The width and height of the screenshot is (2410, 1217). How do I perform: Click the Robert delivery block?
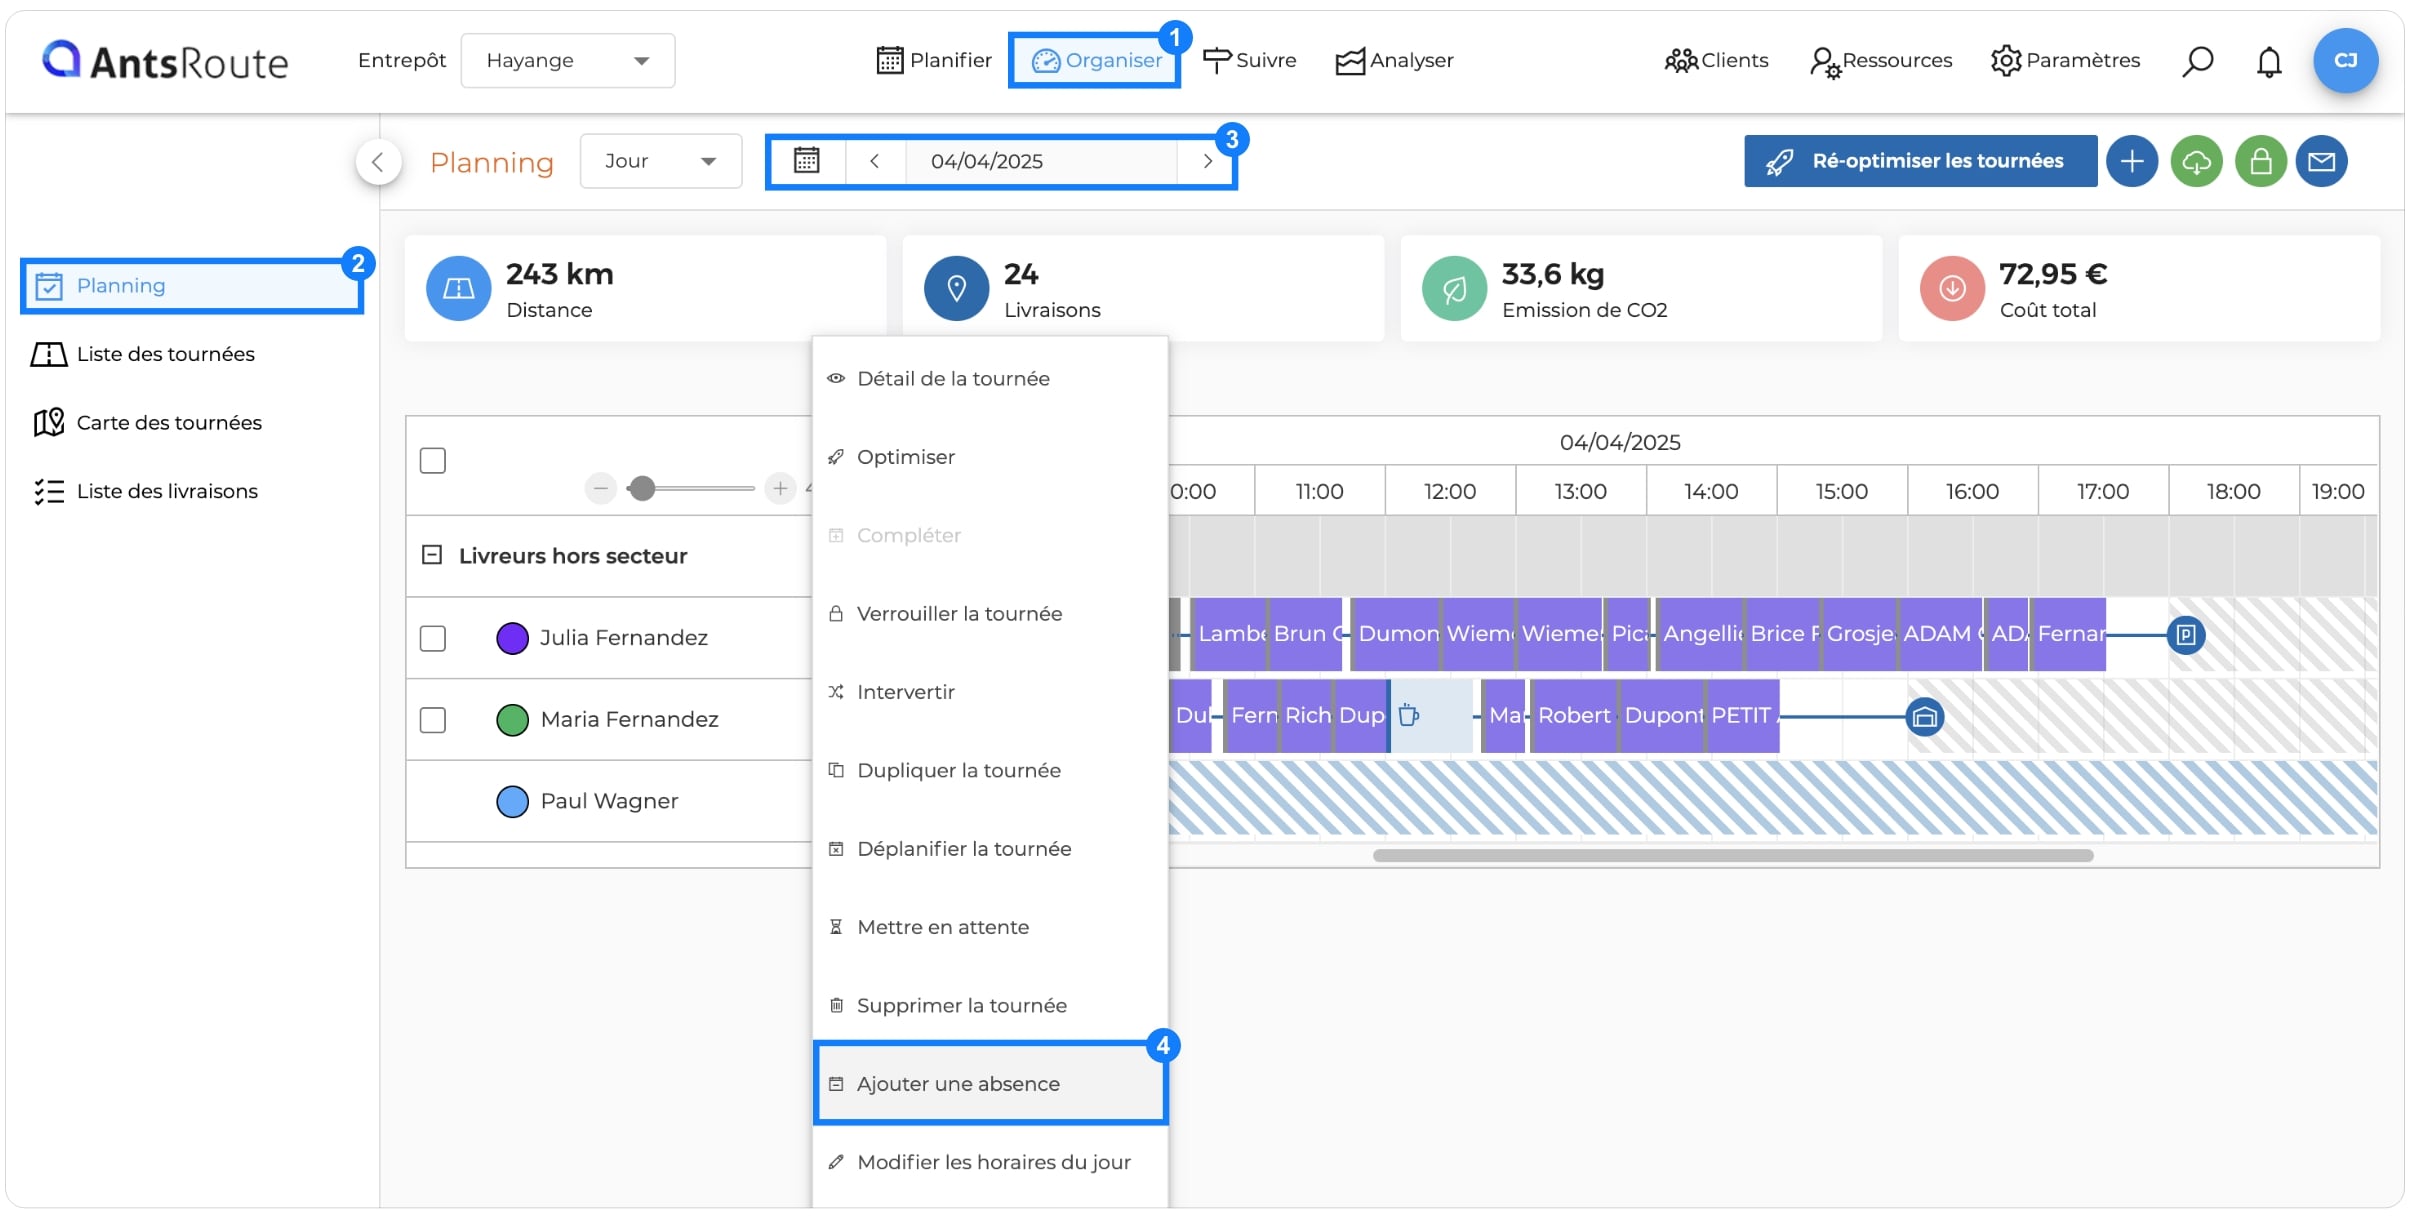(x=1574, y=716)
